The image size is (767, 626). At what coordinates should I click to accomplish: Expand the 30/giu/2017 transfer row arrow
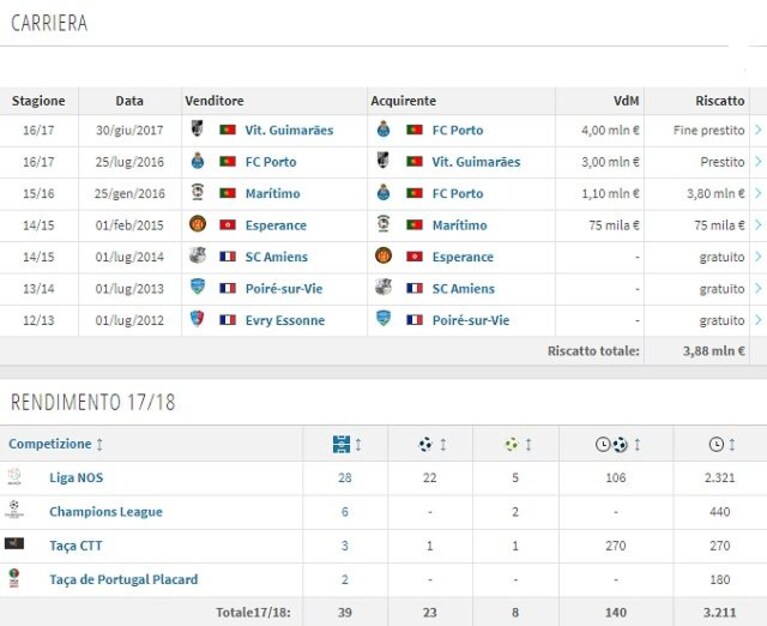758,130
